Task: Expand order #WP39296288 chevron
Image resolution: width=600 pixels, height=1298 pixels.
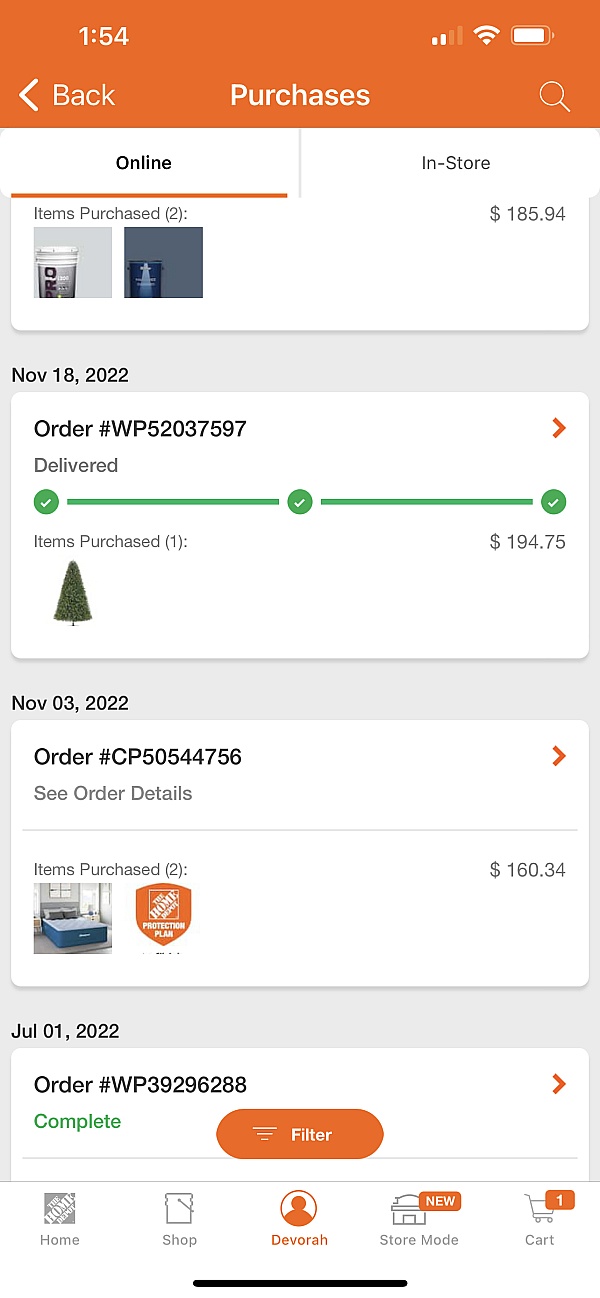Action: pos(559,1085)
